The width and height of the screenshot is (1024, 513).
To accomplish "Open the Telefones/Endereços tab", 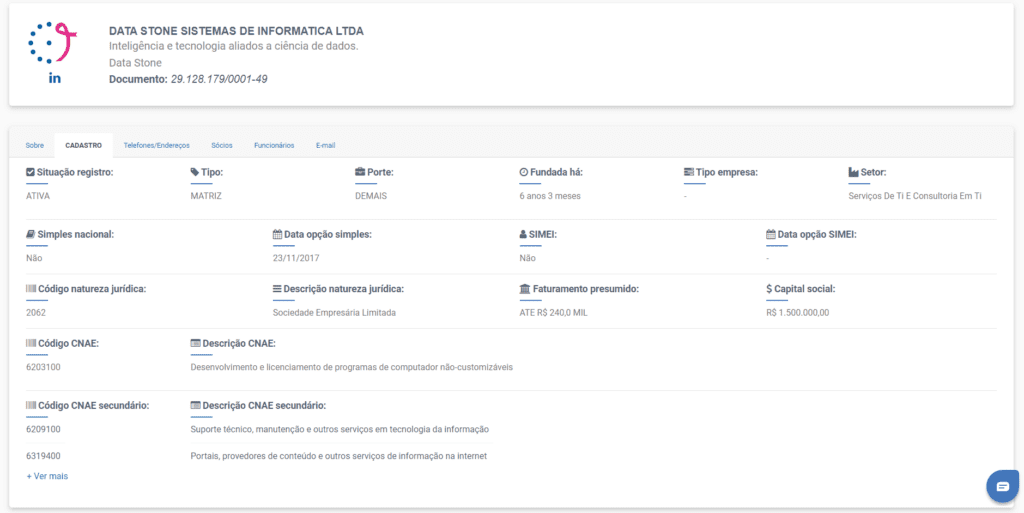I will tap(157, 146).
